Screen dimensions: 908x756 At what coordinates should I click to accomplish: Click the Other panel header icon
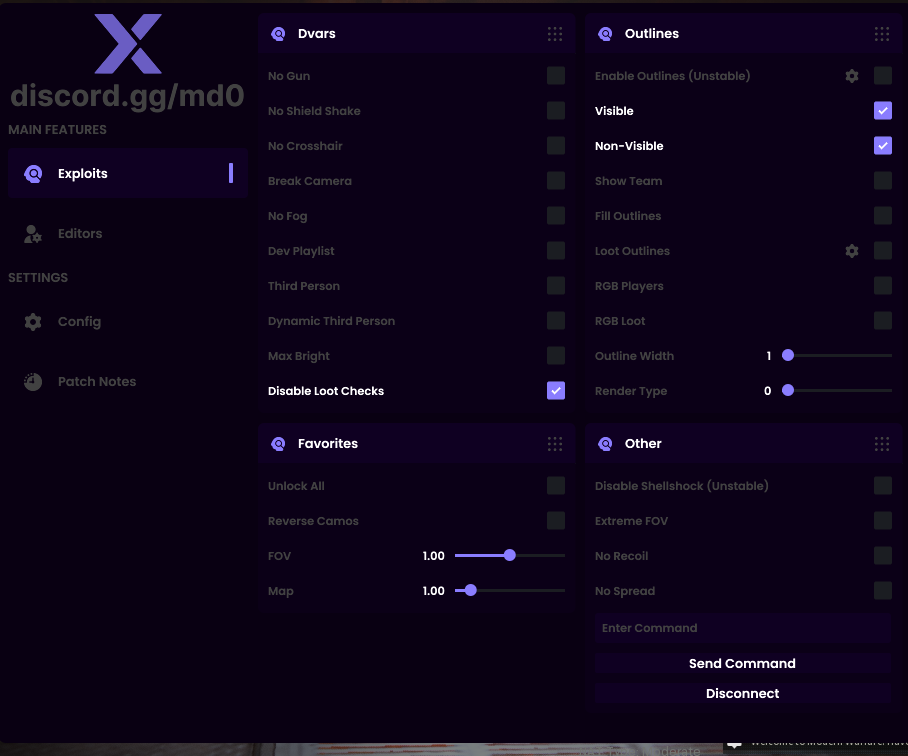[x=605, y=443]
